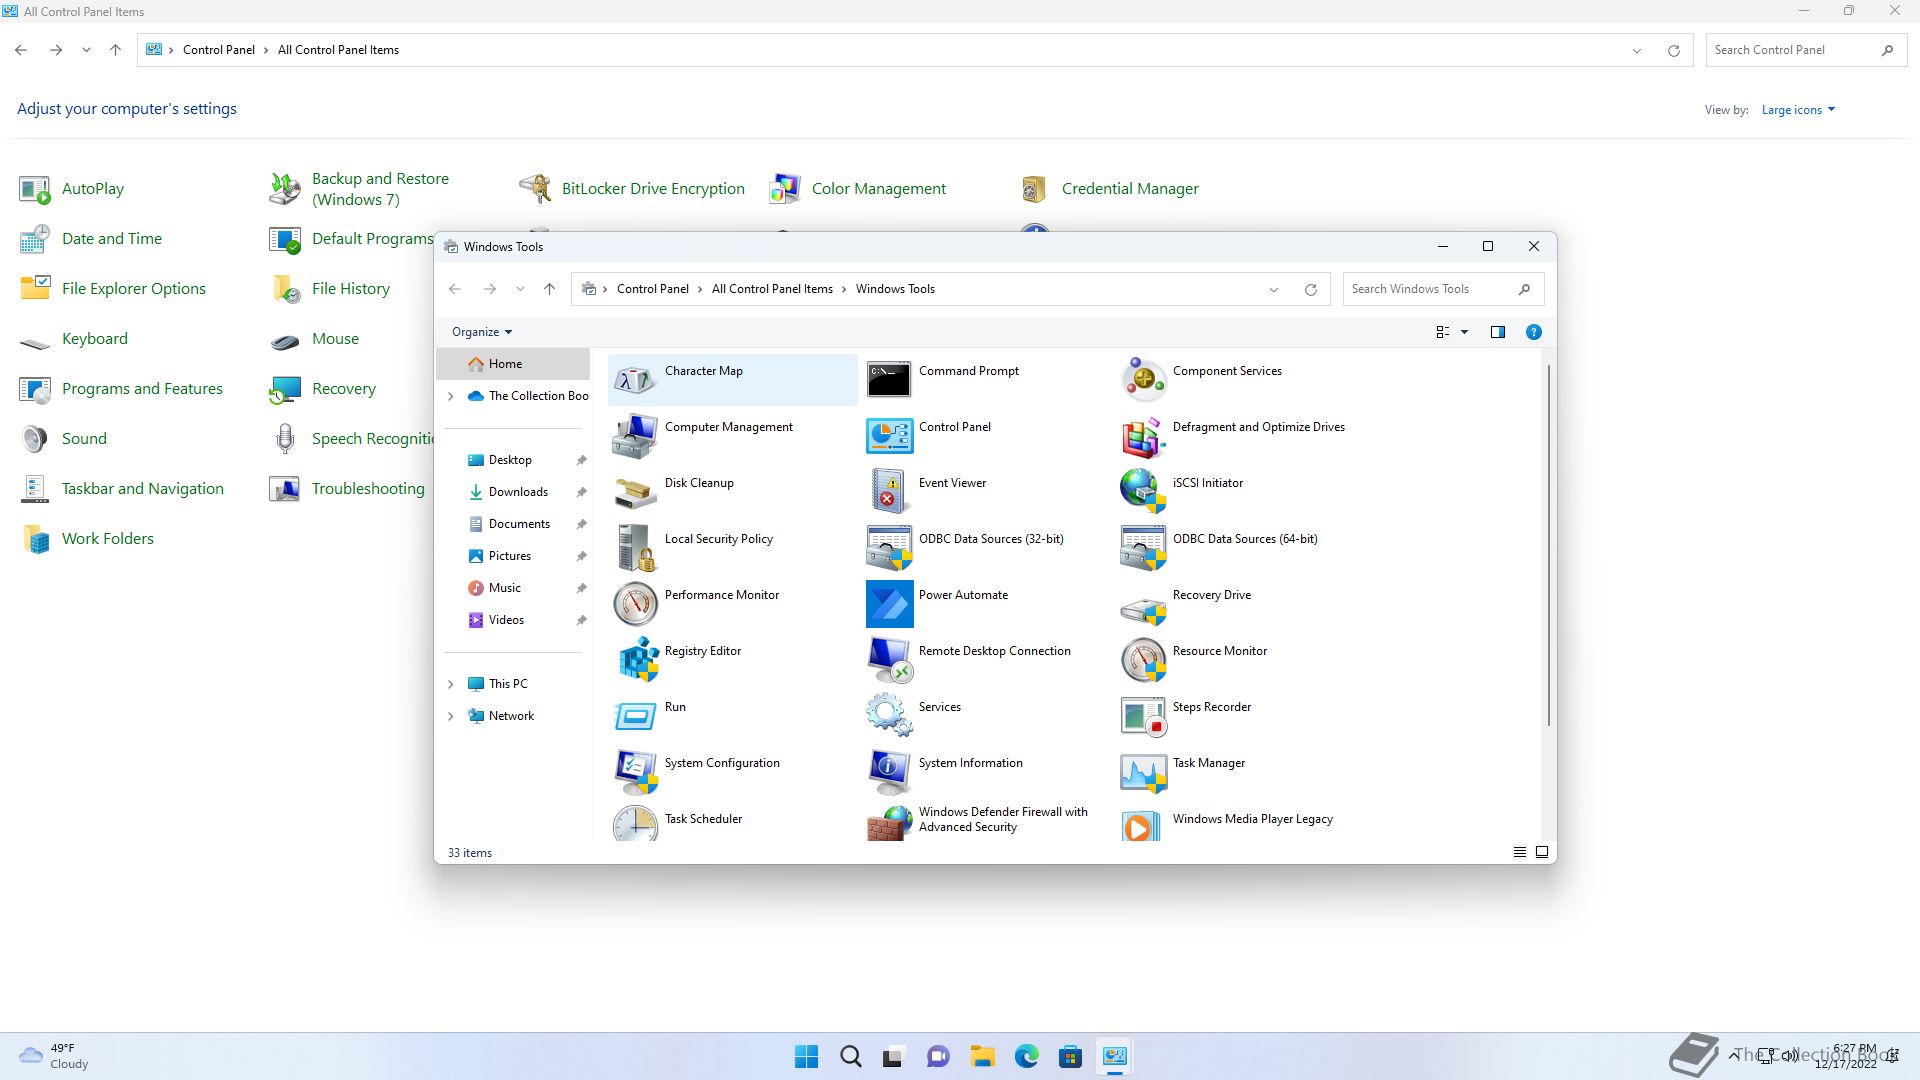Image resolution: width=1920 pixels, height=1080 pixels.
Task: Toggle the preview pane in Windows Tools
Action: pos(1497,332)
